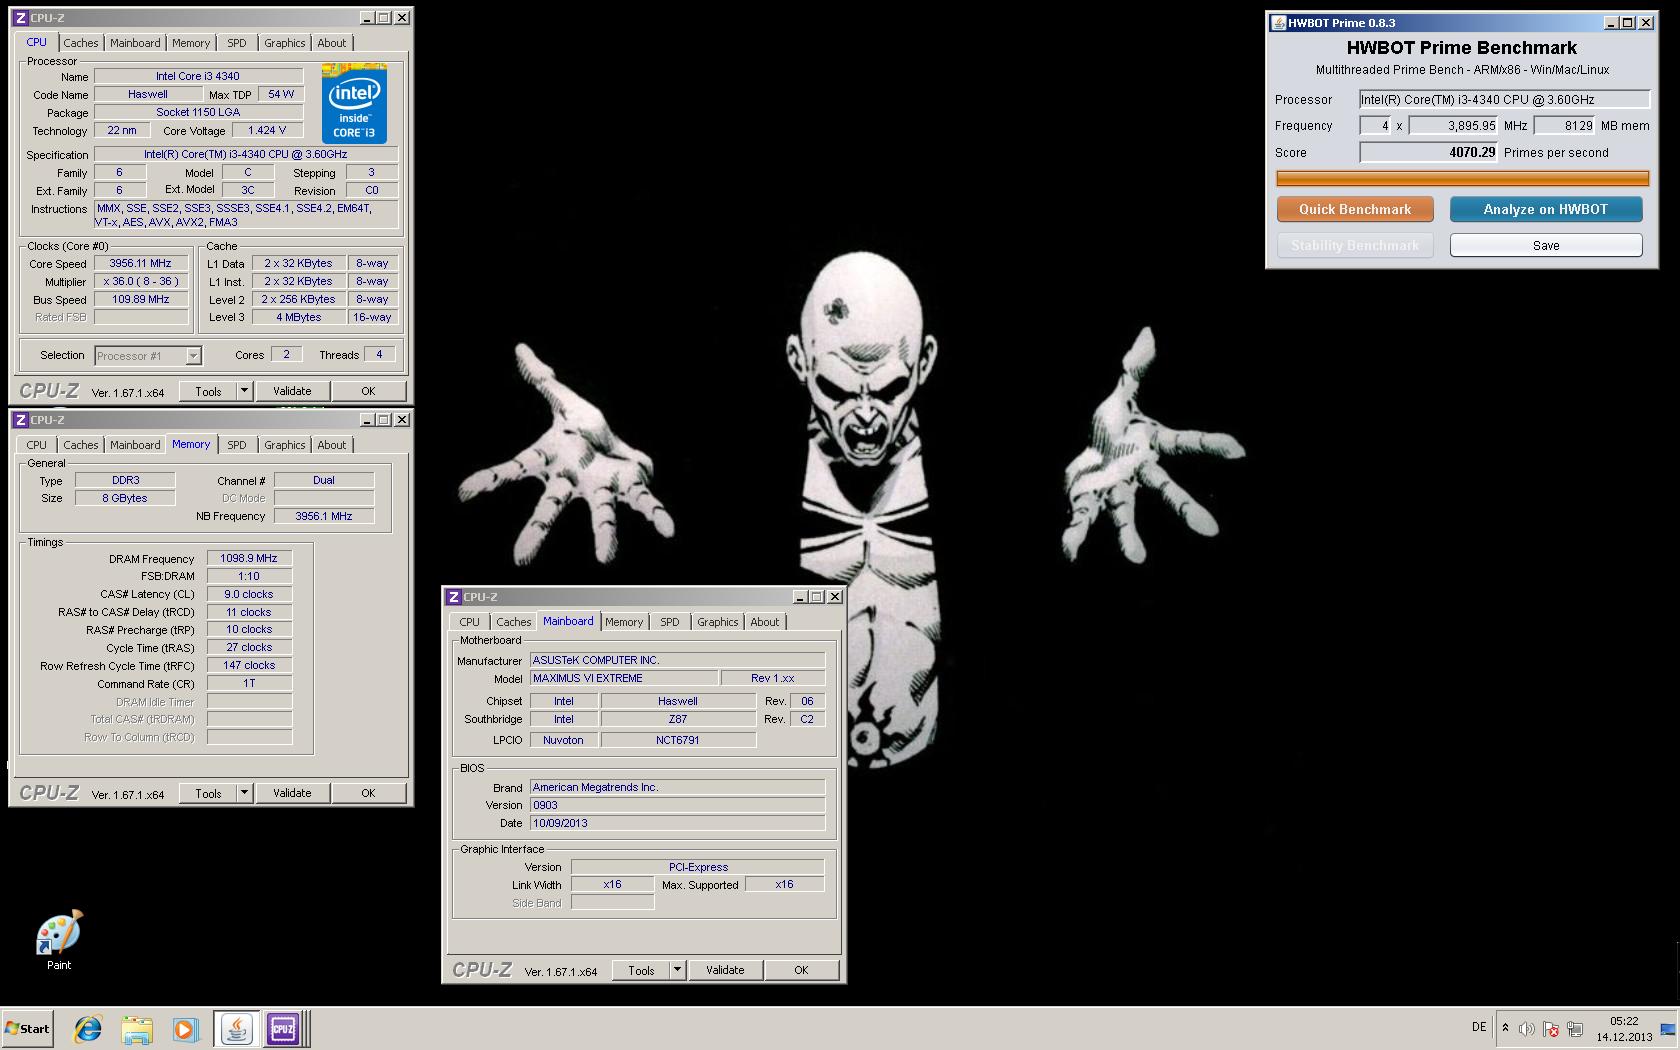Click CPU-Z title icon of Memory window
Viewport: 1680px width, 1050px height.
(x=21, y=420)
